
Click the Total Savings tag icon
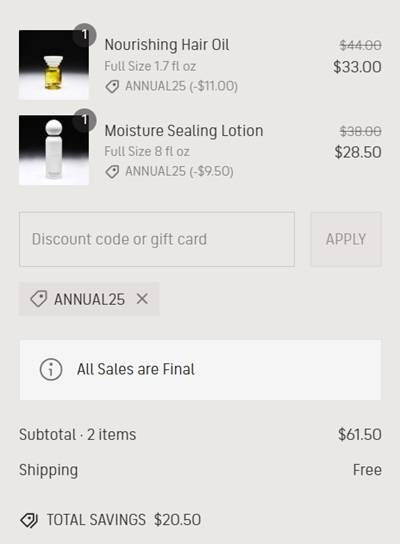coord(29,520)
